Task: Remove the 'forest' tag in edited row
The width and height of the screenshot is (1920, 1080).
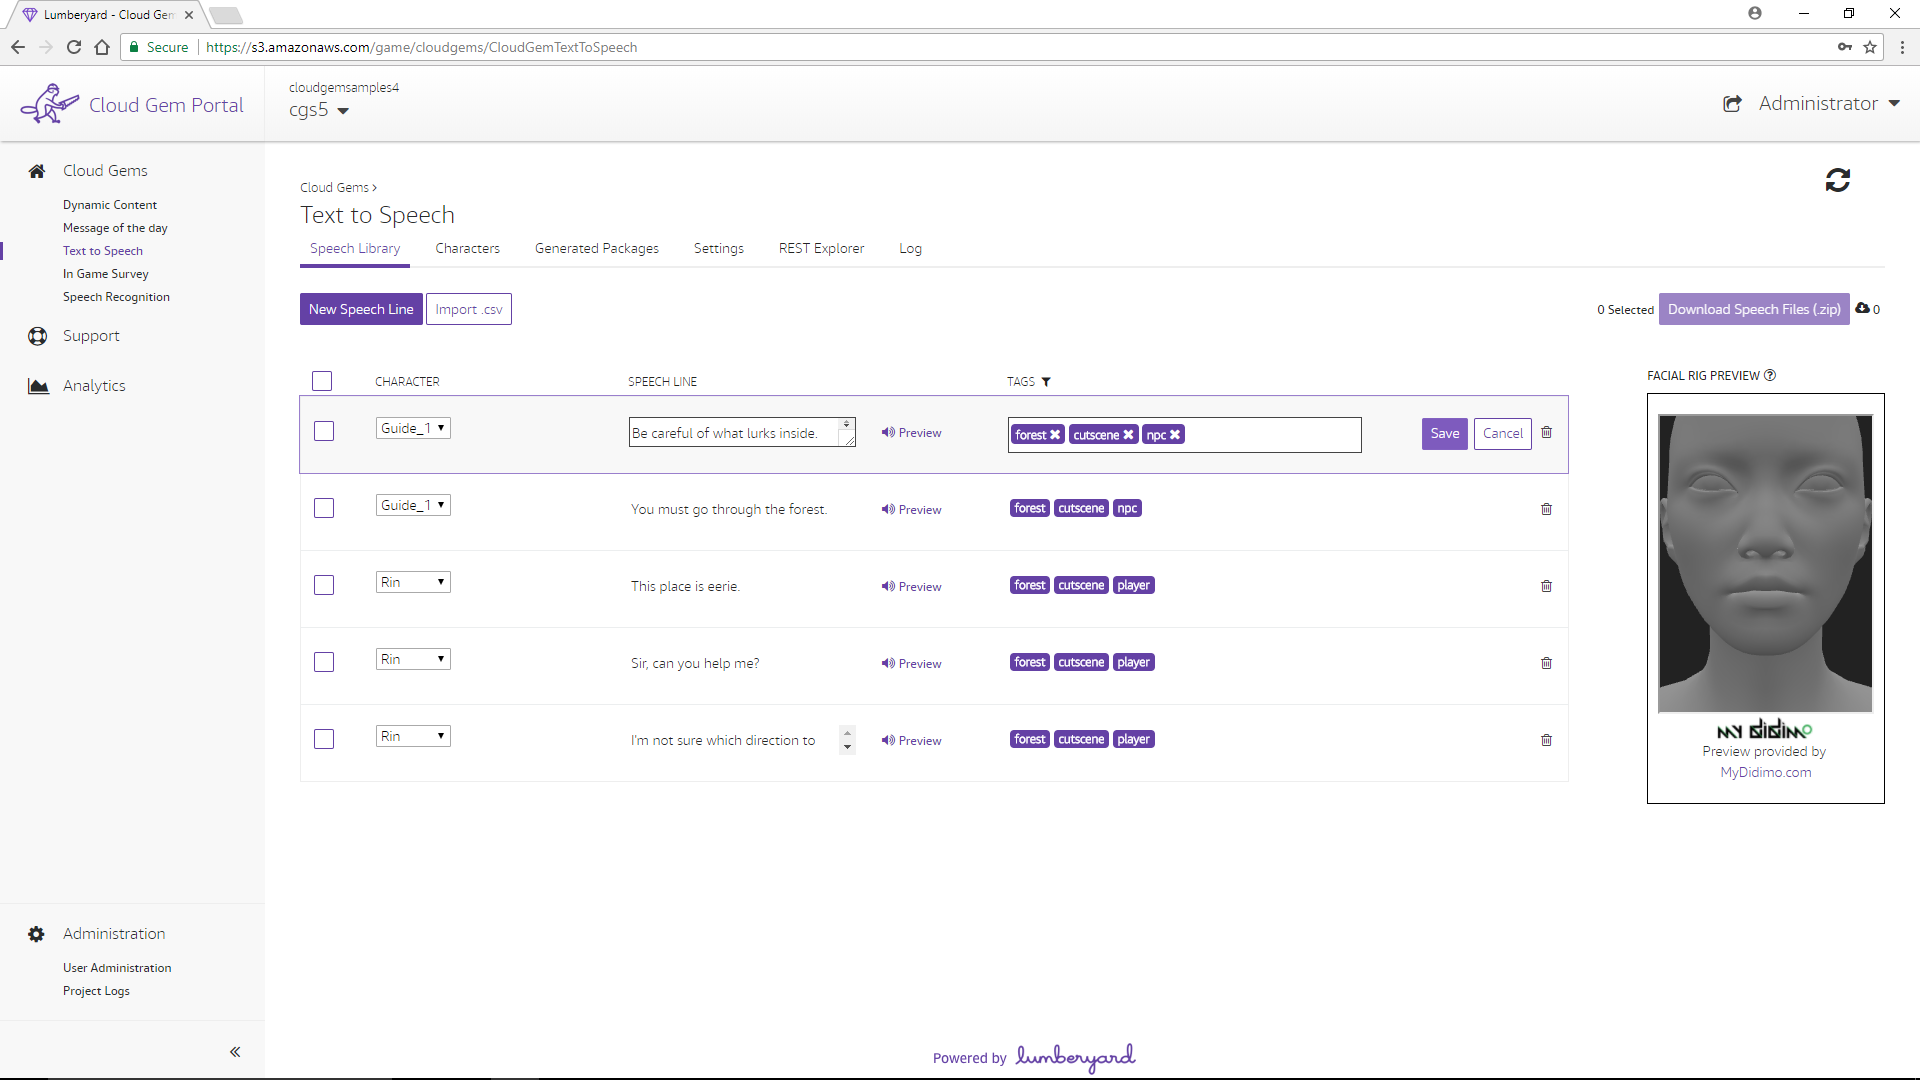Action: click(1055, 435)
